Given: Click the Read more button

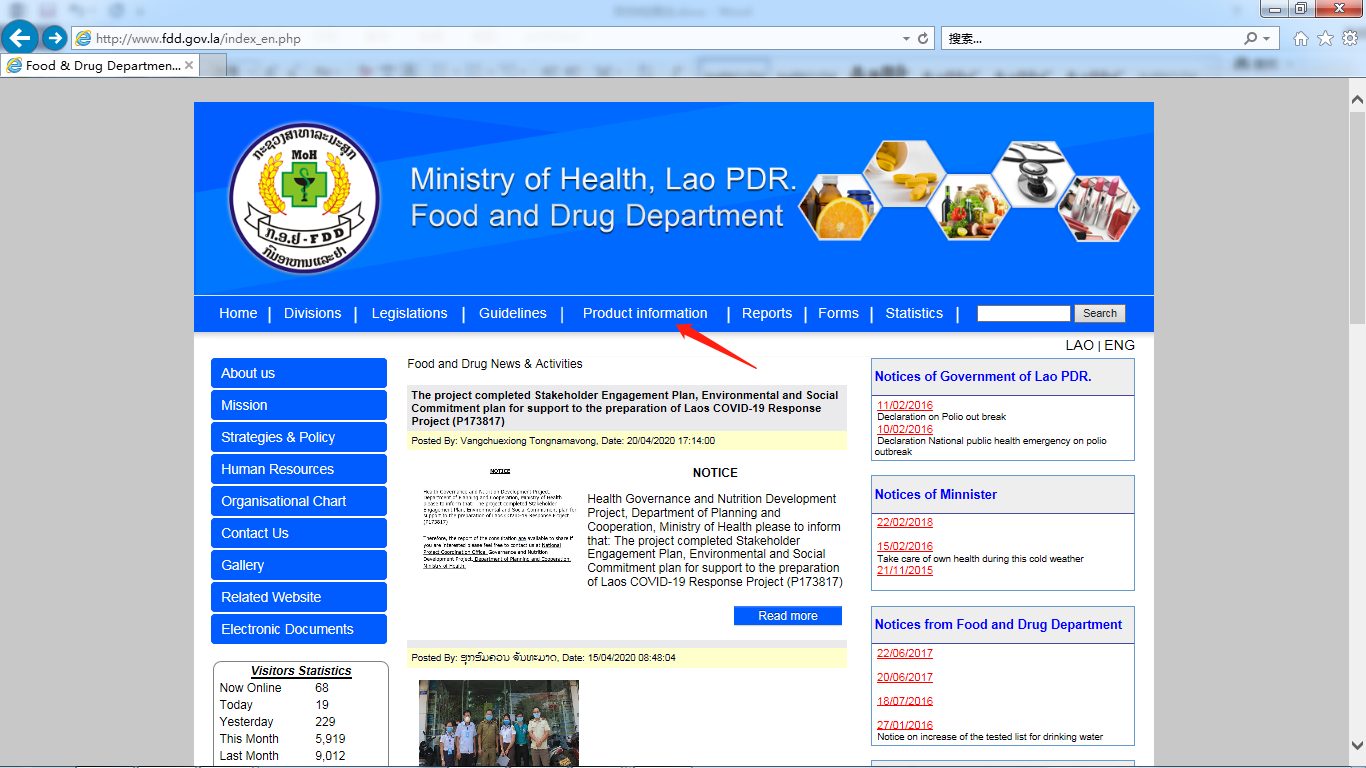Looking at the screenshot, I should (x=787, y=616).
